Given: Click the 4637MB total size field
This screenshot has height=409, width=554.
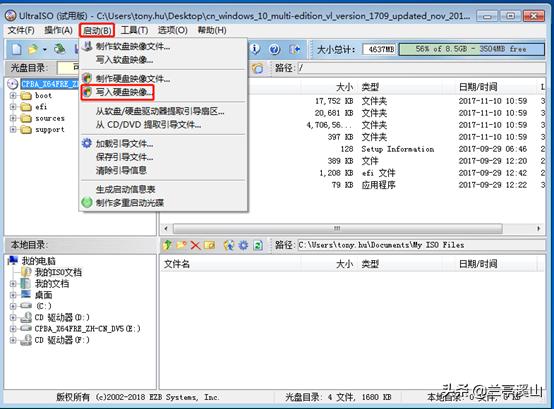Looking at the screenshot, I should pos(380,49).
